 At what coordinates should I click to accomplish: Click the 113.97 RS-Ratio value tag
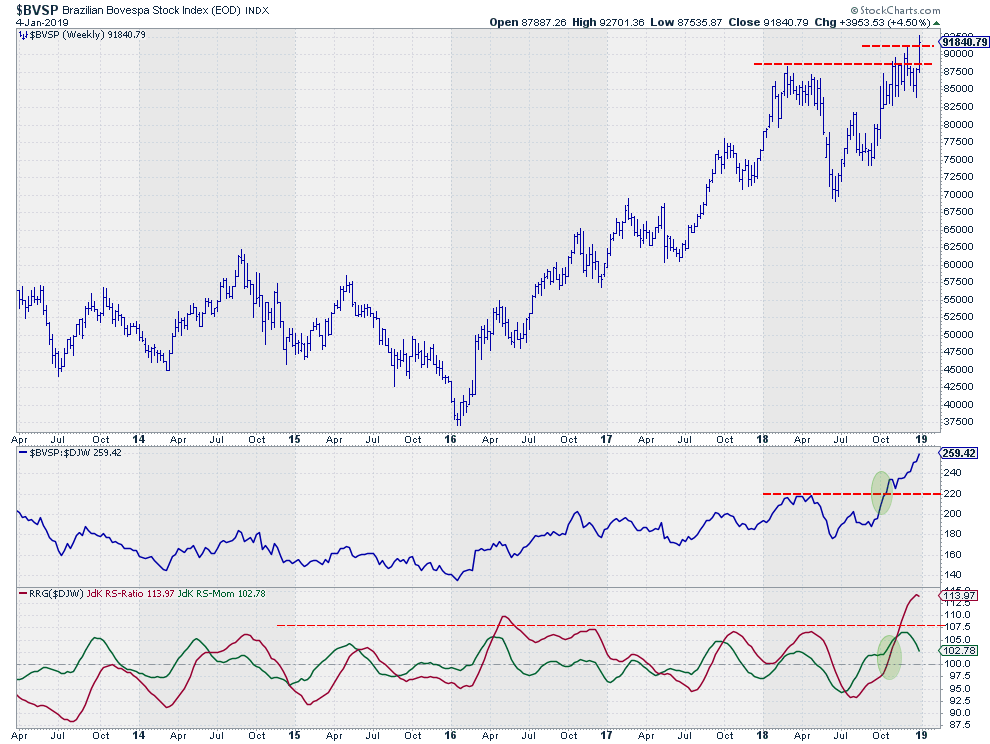pyautogui.click(x=958, y=596)
